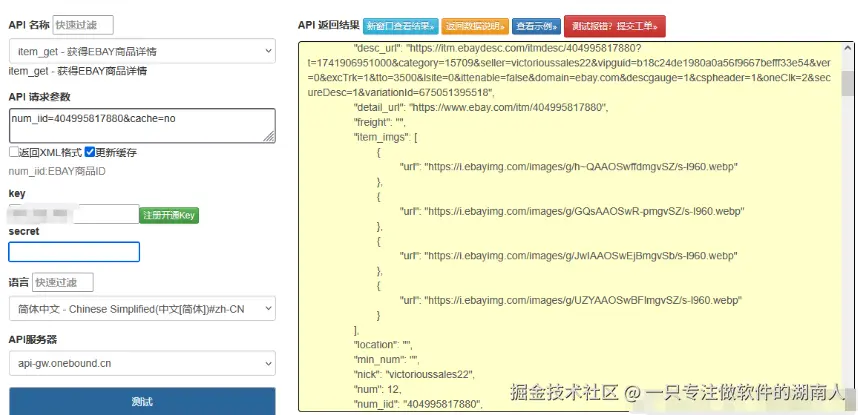Click the 语言 快速过滤 filter field

(63, 283)
